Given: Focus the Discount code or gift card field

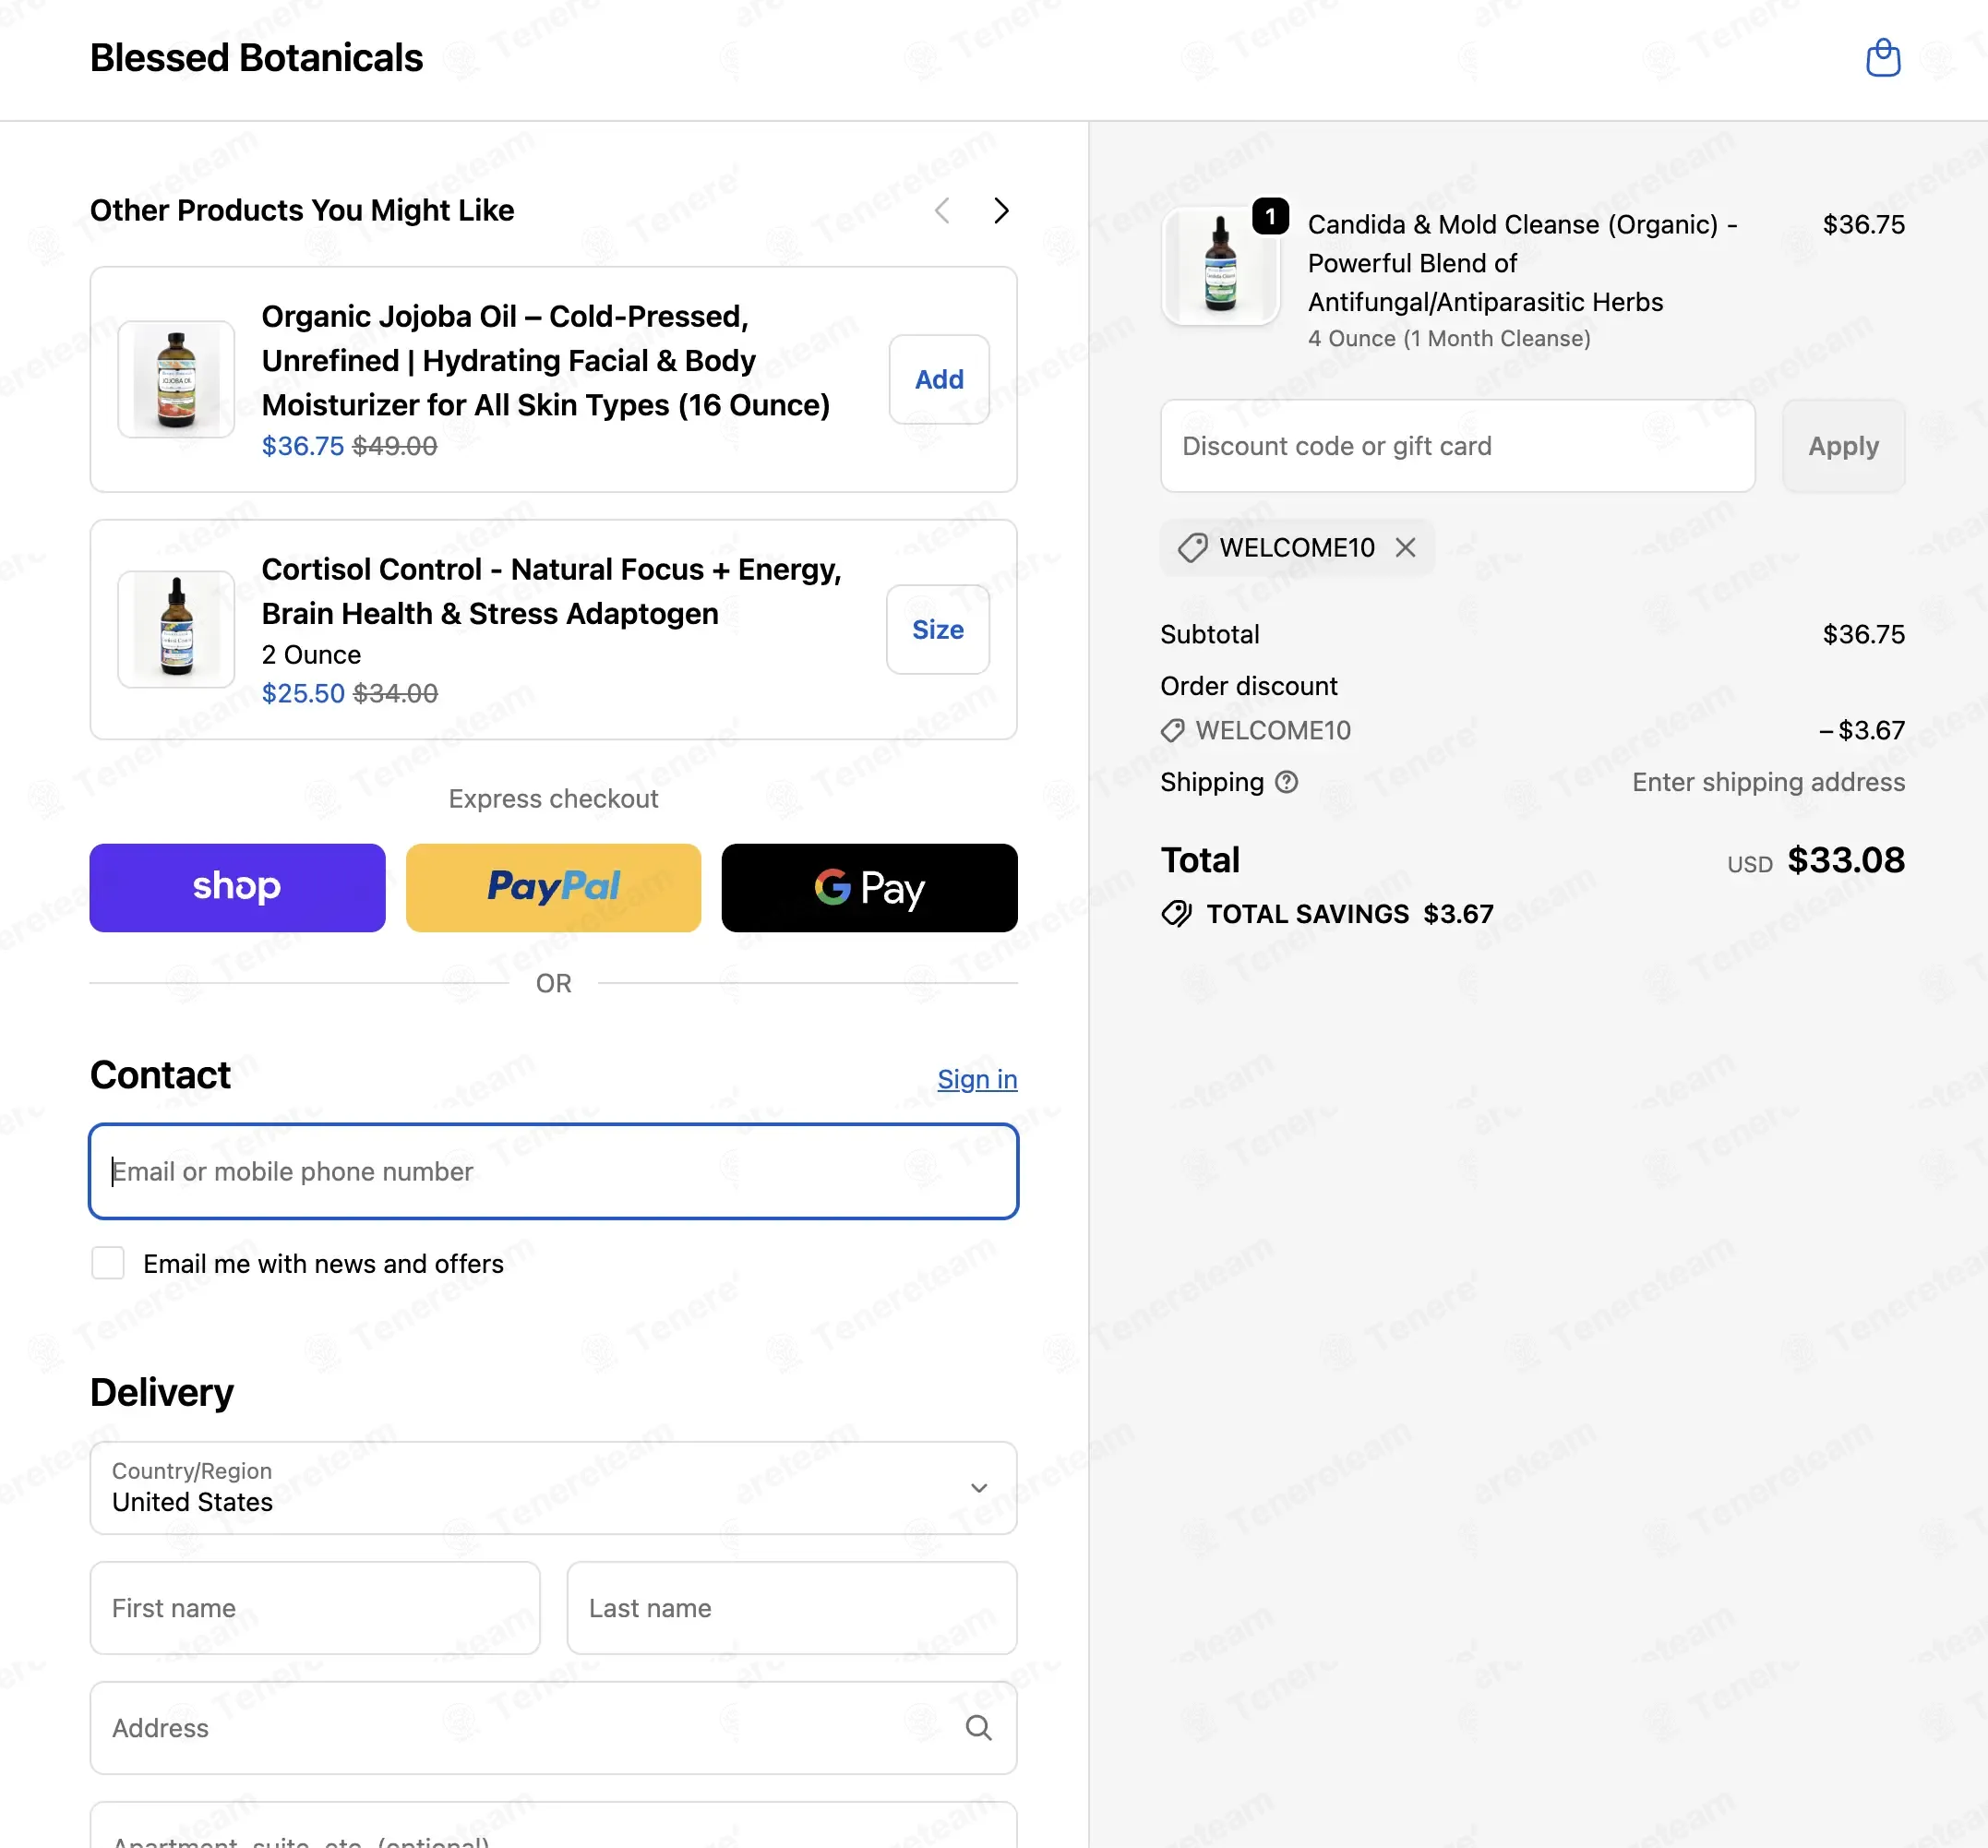Looking at the screenshot, I should [1457, 446].
